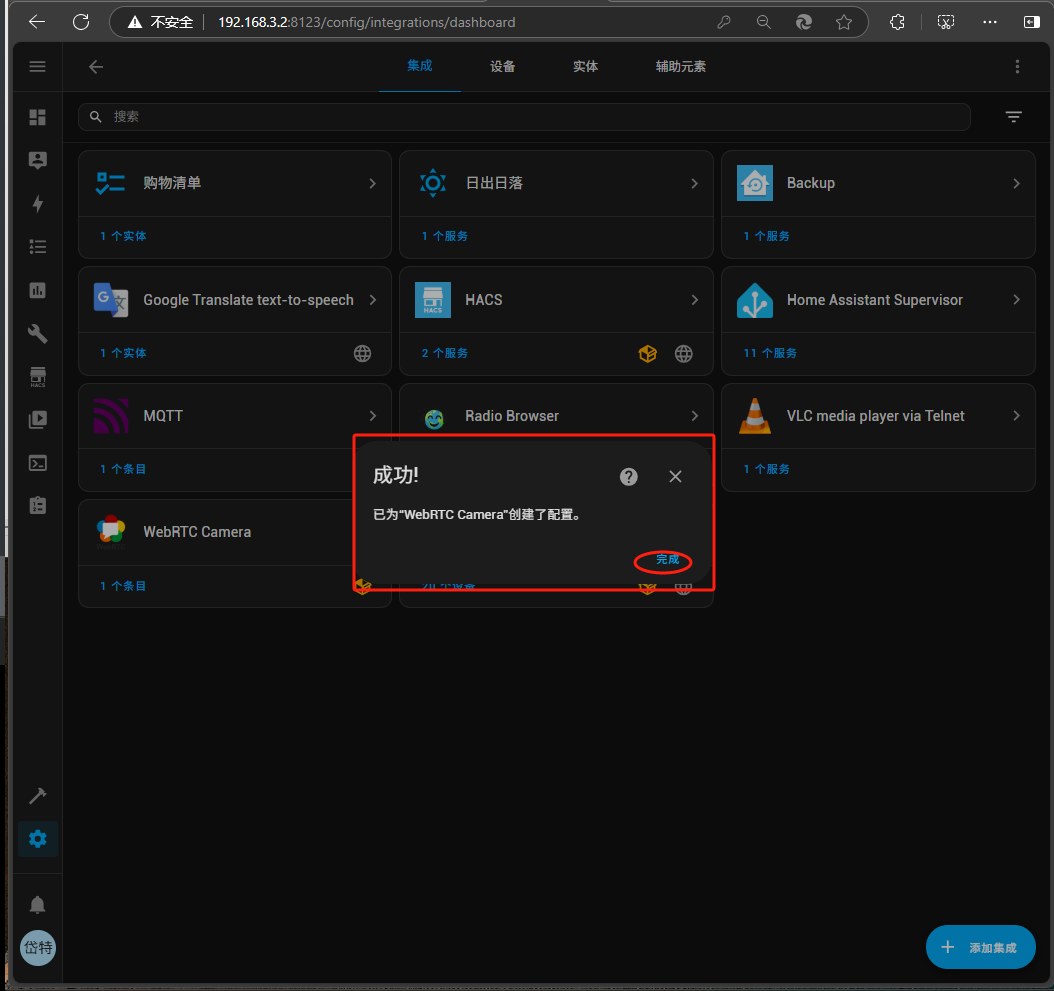Open HACS in the left sidebar
The image size is (1054, 991).
38,377
